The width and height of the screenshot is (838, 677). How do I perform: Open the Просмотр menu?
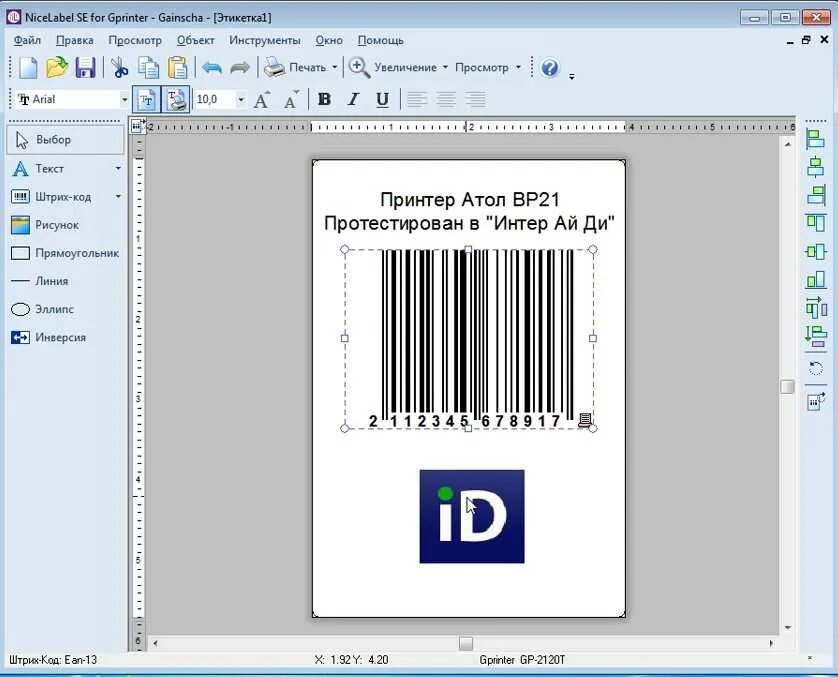135,41
